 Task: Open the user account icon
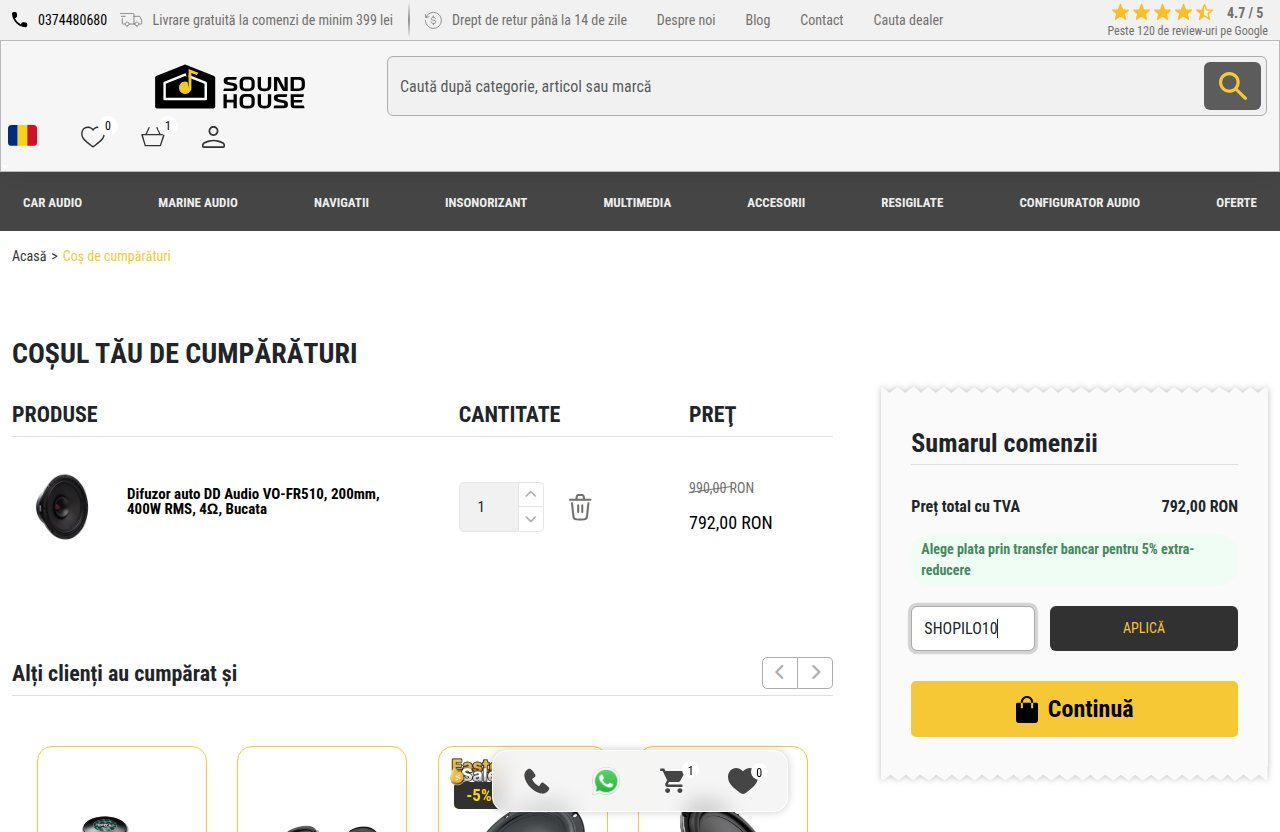click(x=213, y=137)
